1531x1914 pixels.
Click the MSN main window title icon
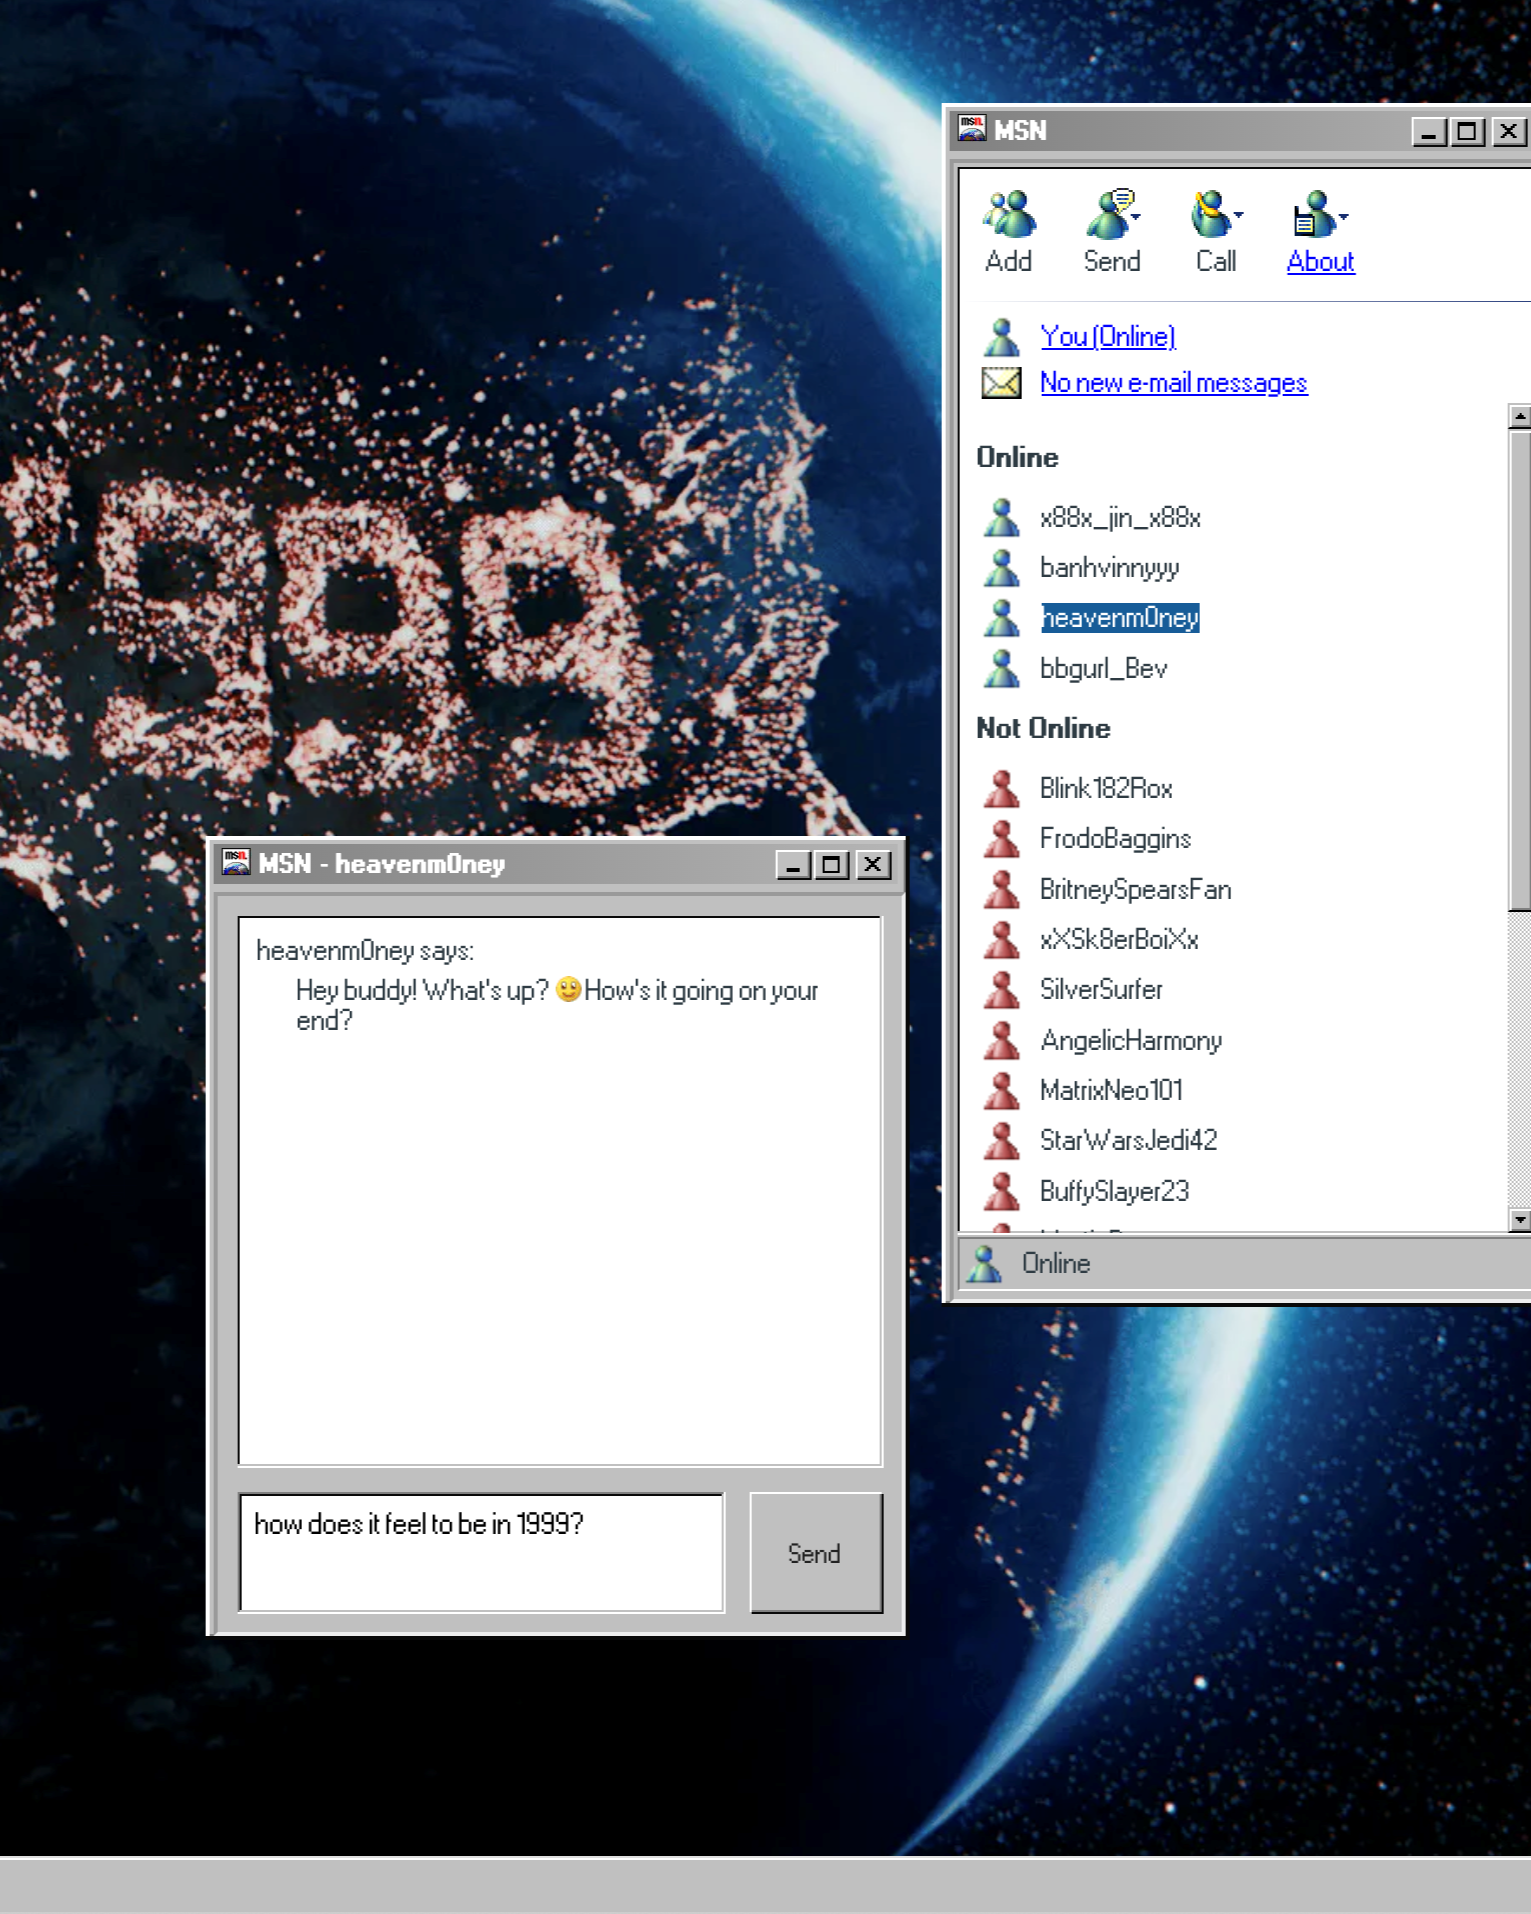(972, 129)
